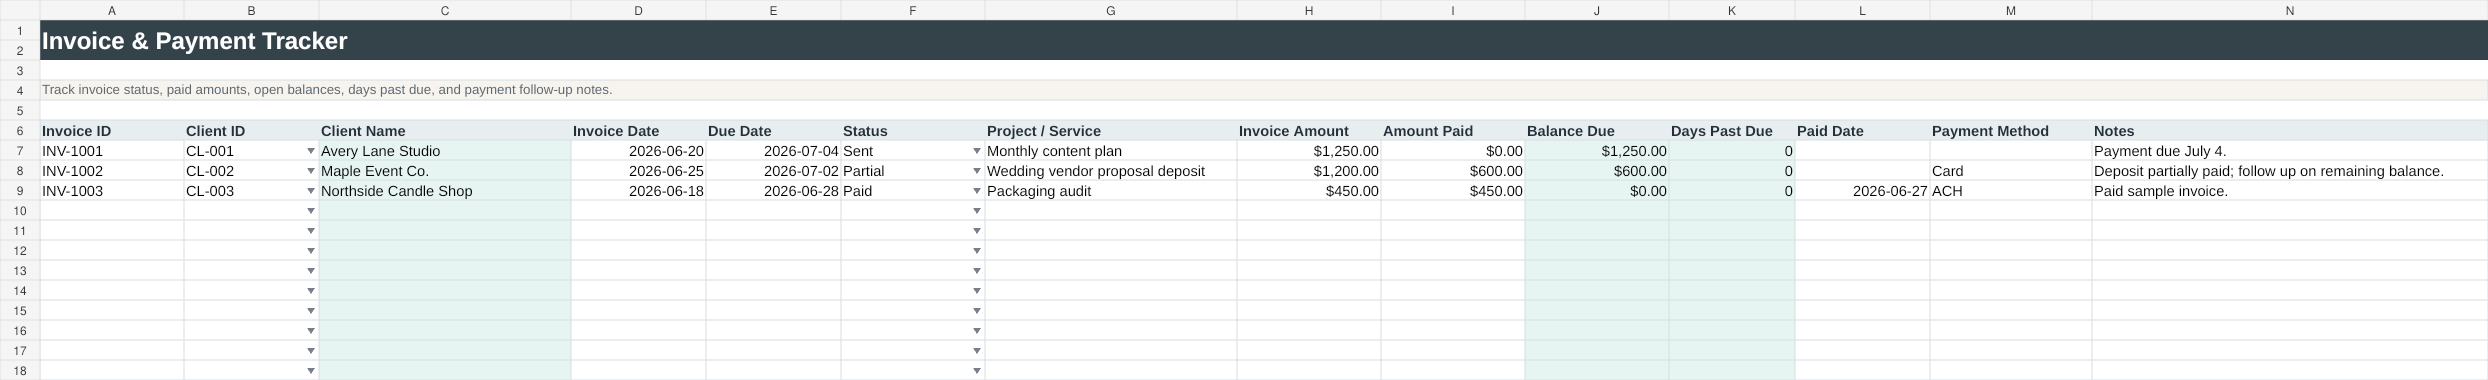Select the Invoice Date header cell

point(638,131)
